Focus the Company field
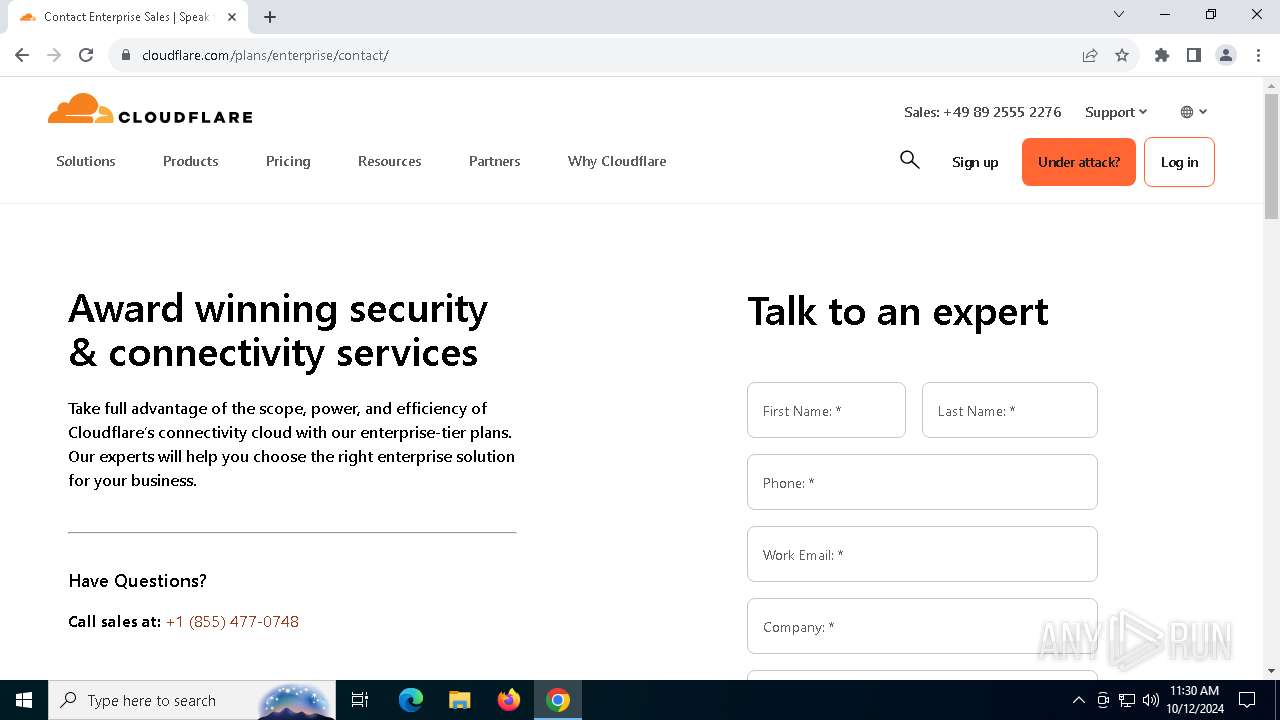 point(922,626)
